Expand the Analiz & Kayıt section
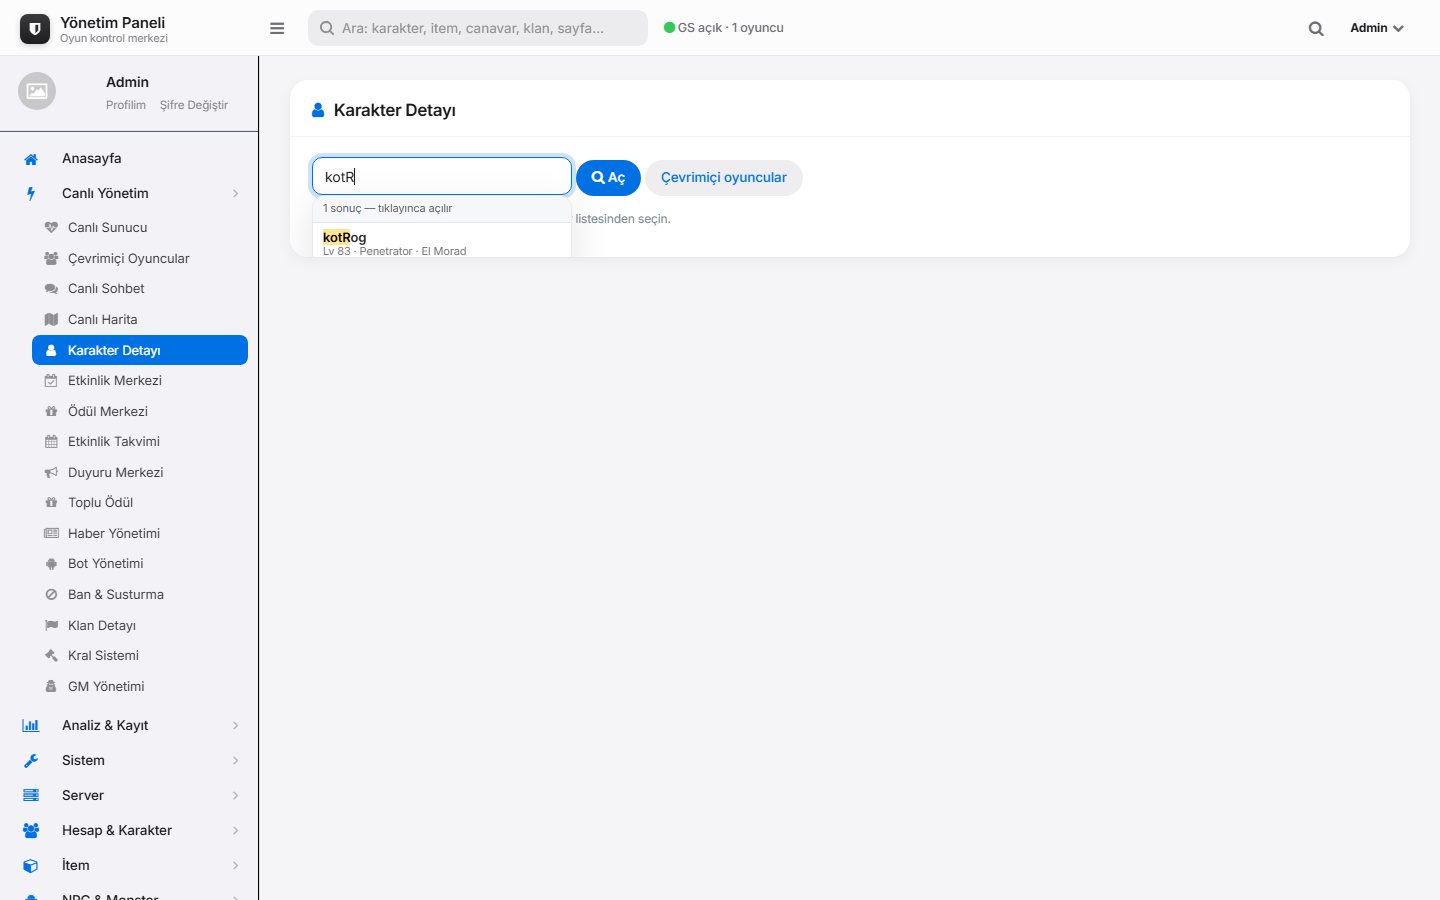The image size is (1440, 900). coord(129,725)
